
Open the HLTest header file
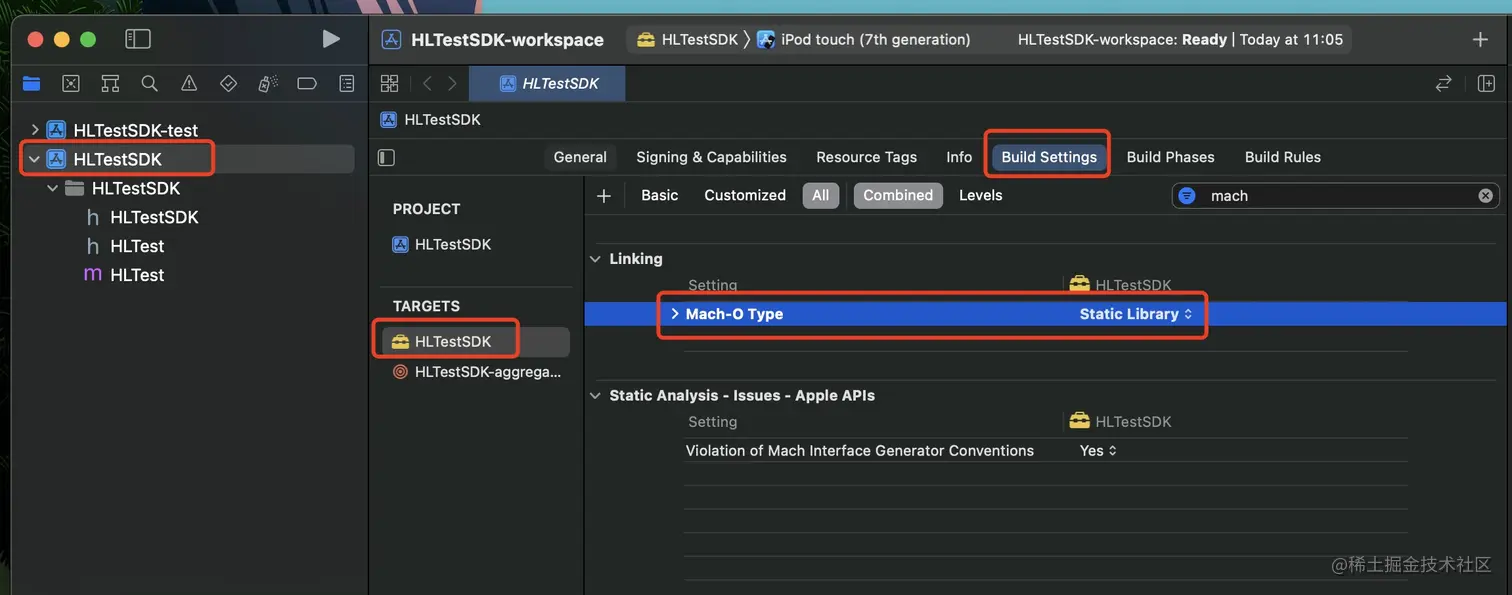click(x=137, y=246)
